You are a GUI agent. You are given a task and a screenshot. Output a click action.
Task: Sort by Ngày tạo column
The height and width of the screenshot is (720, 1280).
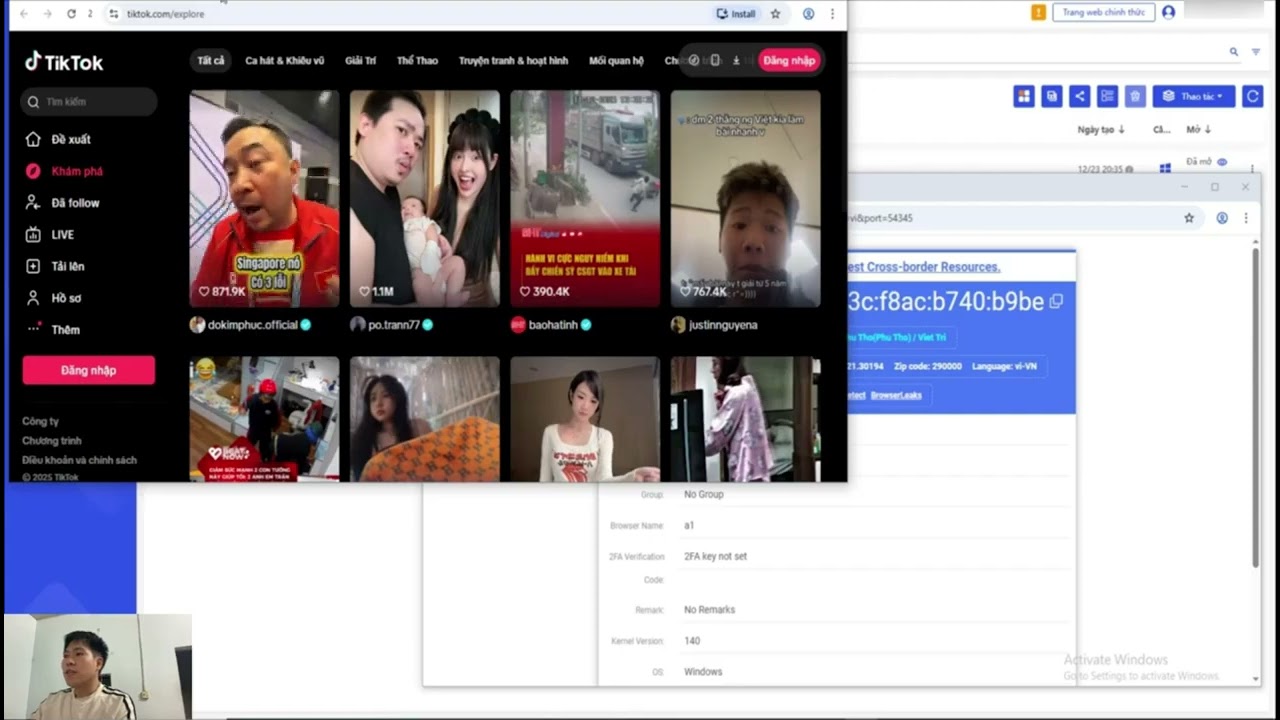click(1101, 130)
